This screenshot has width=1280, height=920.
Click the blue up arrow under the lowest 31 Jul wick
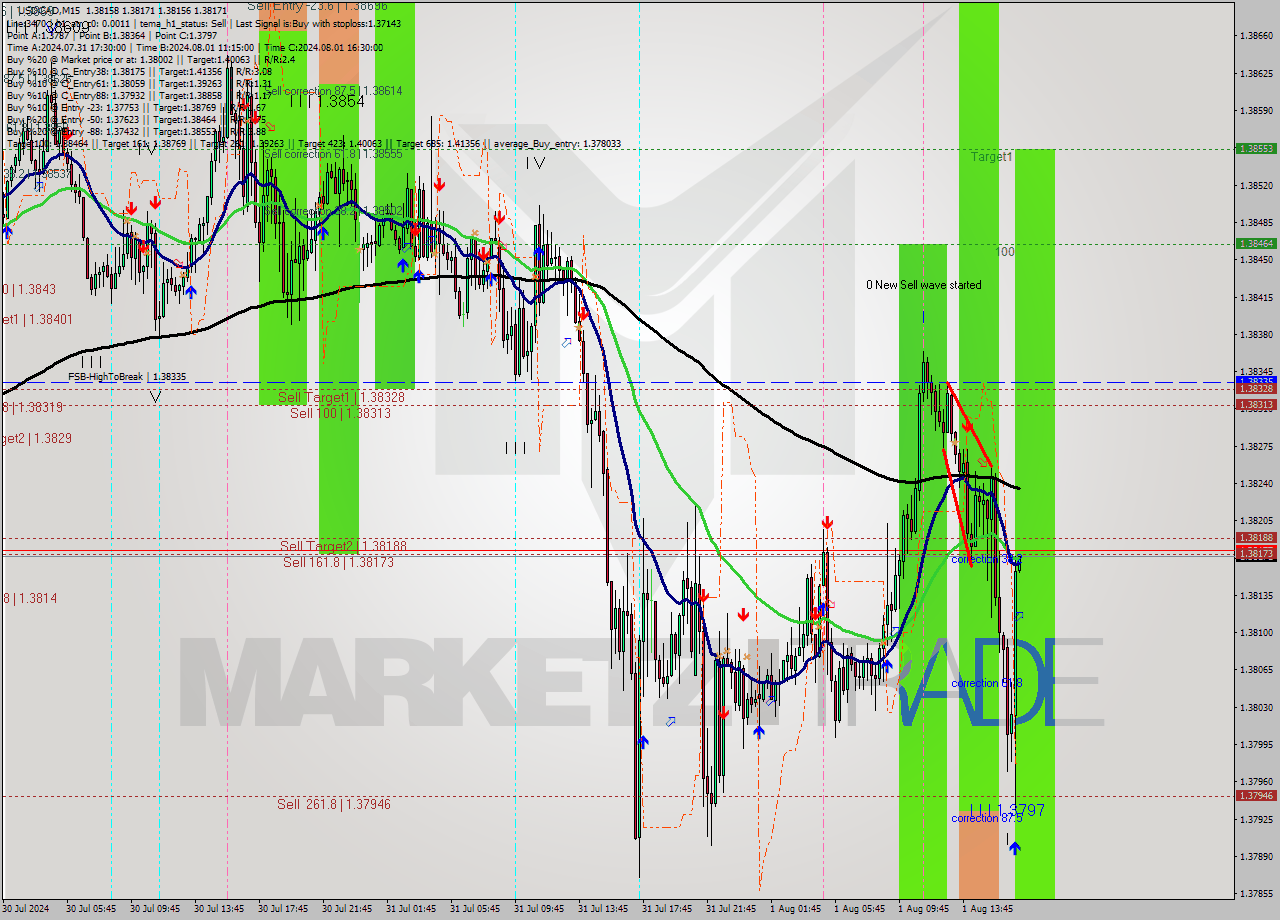pos(643,742)
